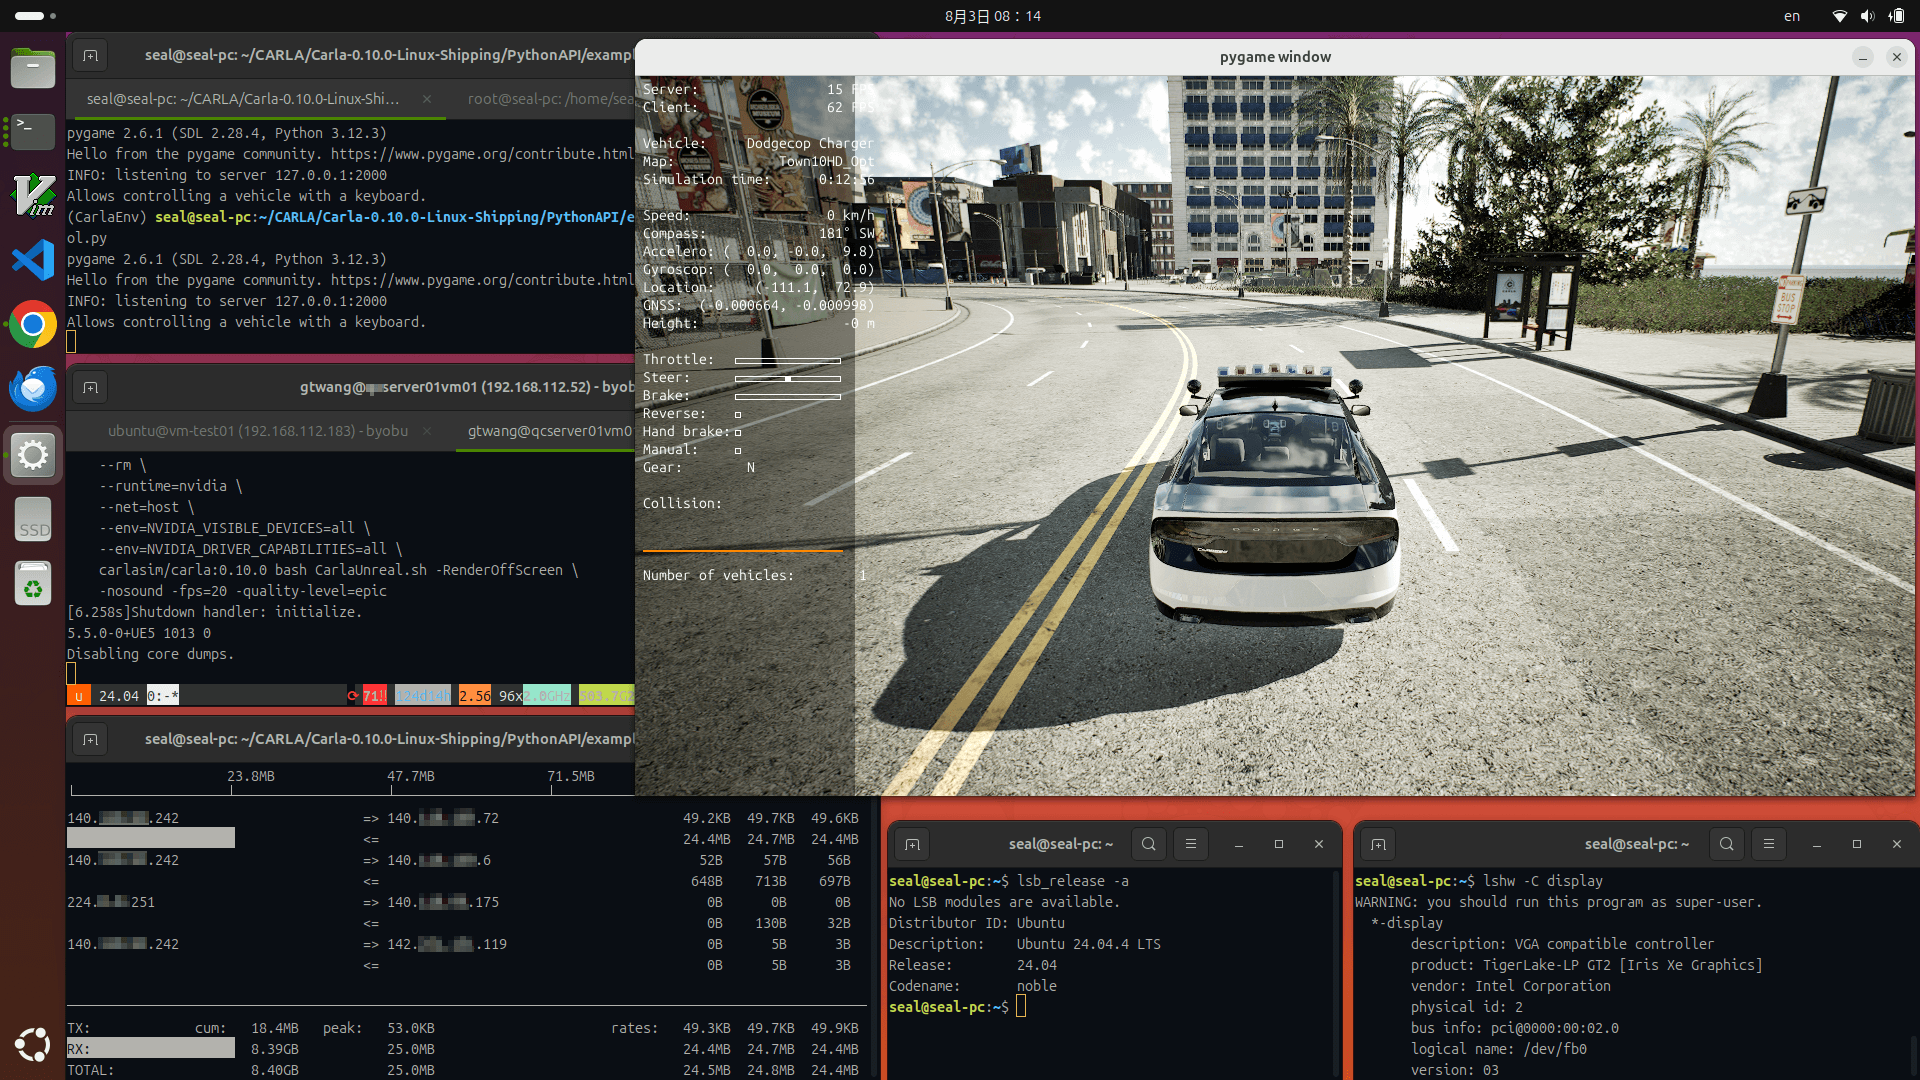Click the Throttle bar in pygame HUD
Screen dimensions: 1920x1080
click(x=788, y=360)
